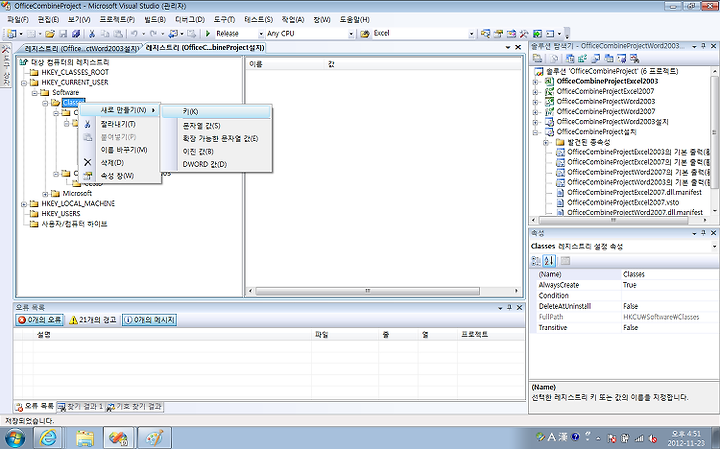This screenshot has width=720, height=449.
Task: Open the Properties object selector dropdown
Action: point(714,247)
